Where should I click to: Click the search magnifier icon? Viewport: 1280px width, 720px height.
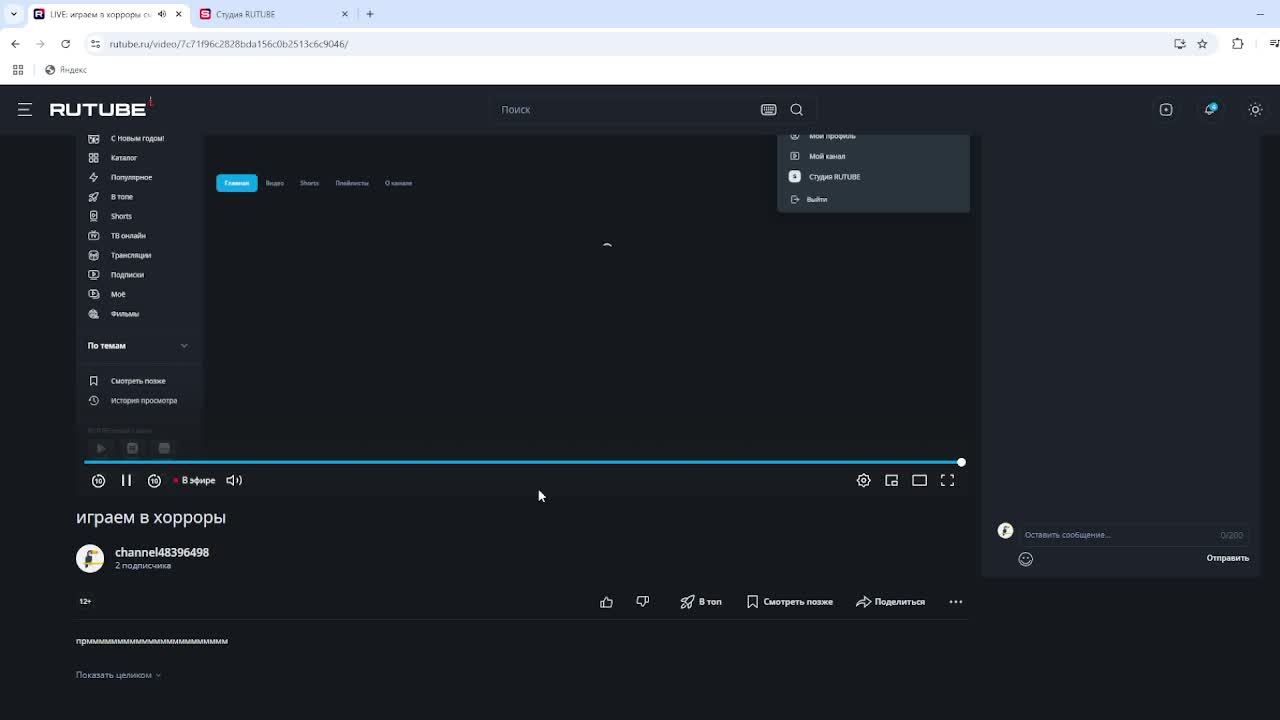pos(796,110)
